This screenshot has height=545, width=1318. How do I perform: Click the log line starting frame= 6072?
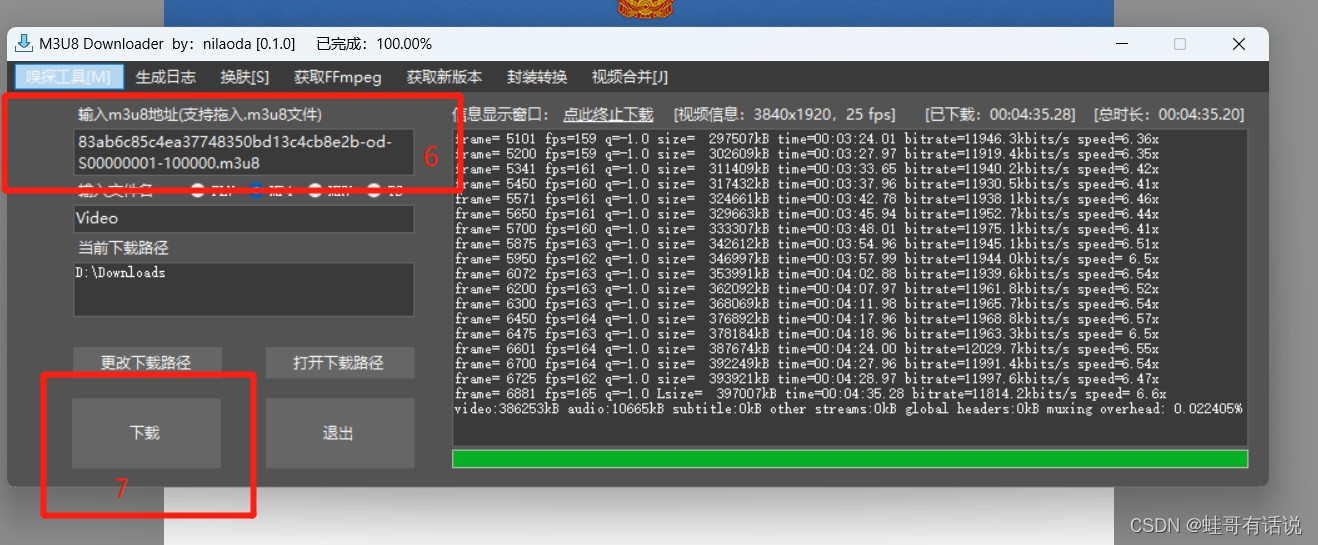pos(807,274)
